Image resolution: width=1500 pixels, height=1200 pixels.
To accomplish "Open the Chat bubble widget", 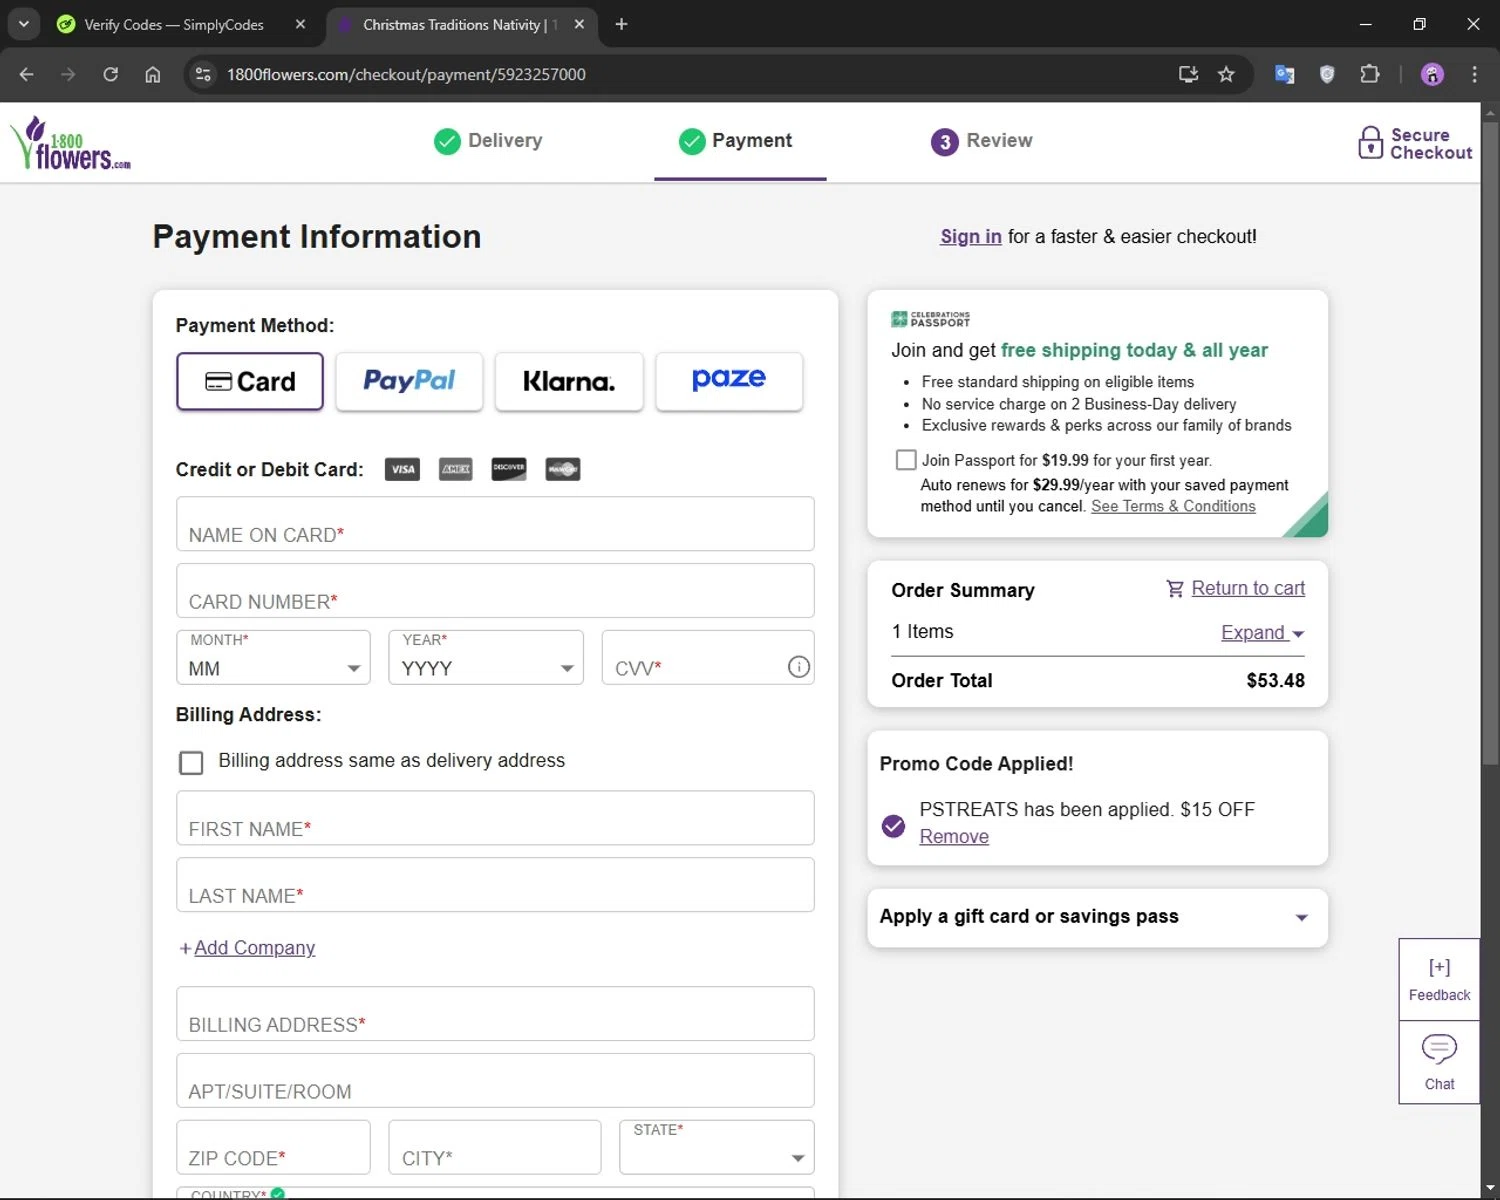I will click(x=1439, y=1062).
